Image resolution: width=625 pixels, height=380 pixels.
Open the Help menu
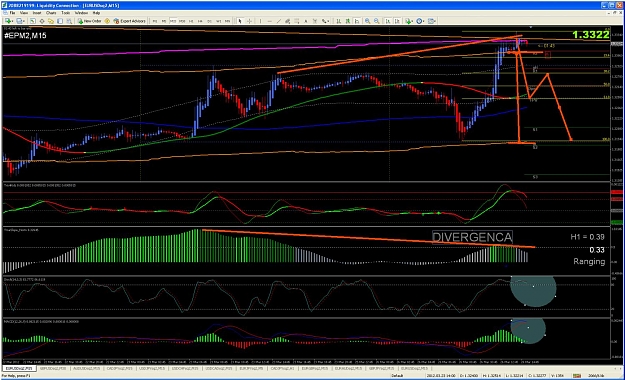tap(96, 13)
